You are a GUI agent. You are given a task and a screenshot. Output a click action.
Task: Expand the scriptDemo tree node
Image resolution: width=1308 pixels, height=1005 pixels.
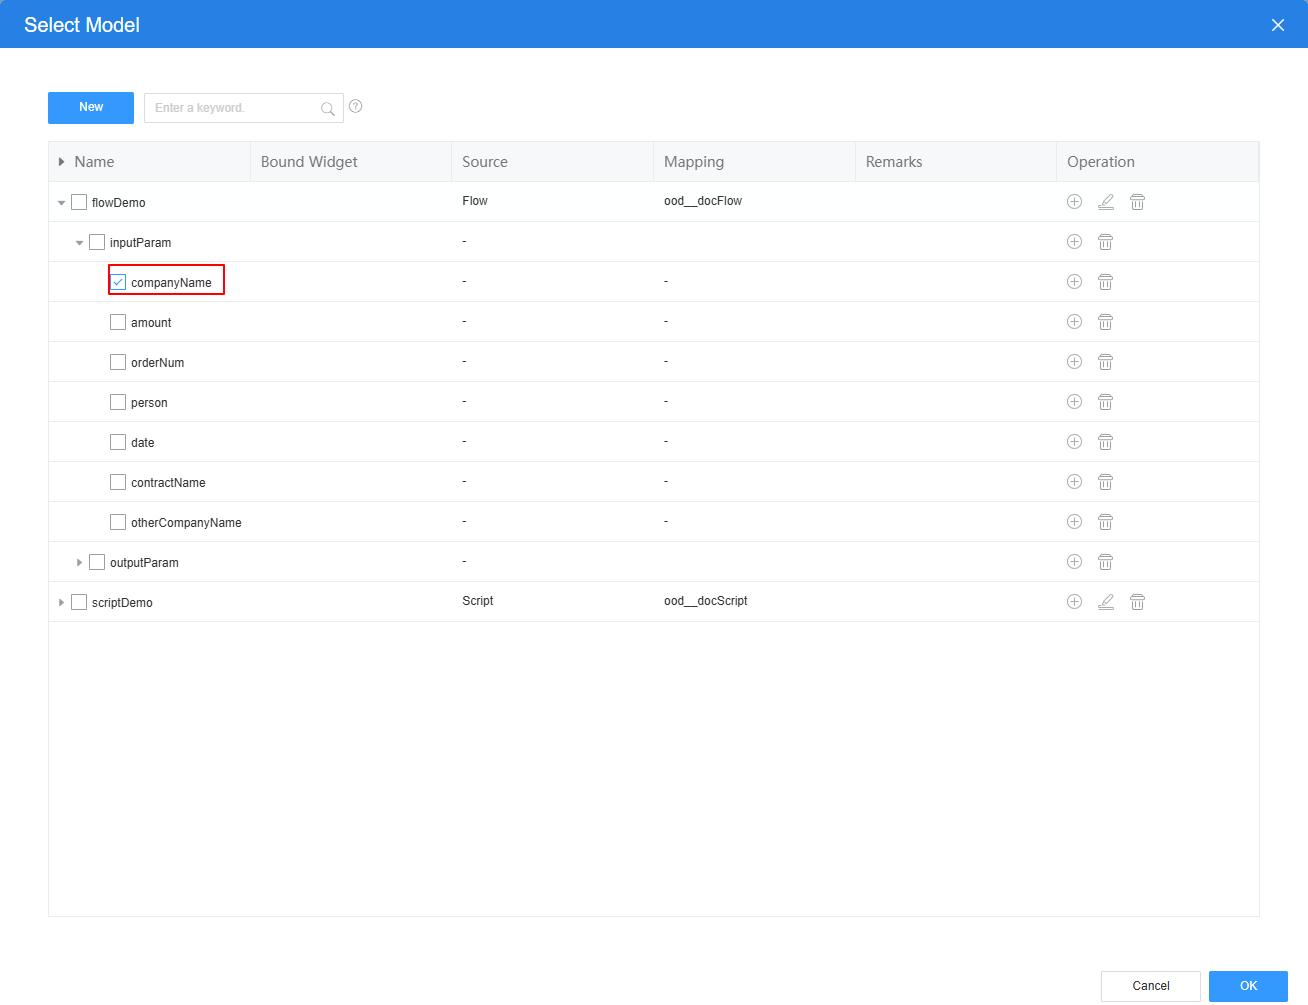[61, 602]
